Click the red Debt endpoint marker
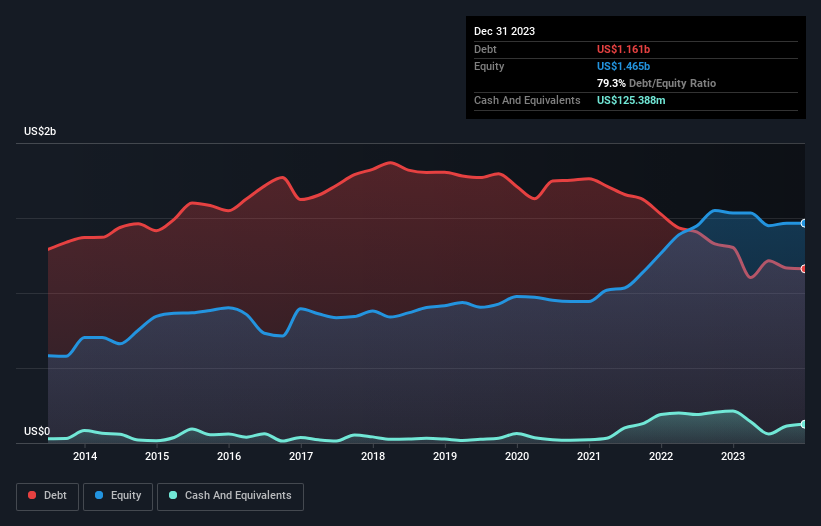 tap(804, 268)
